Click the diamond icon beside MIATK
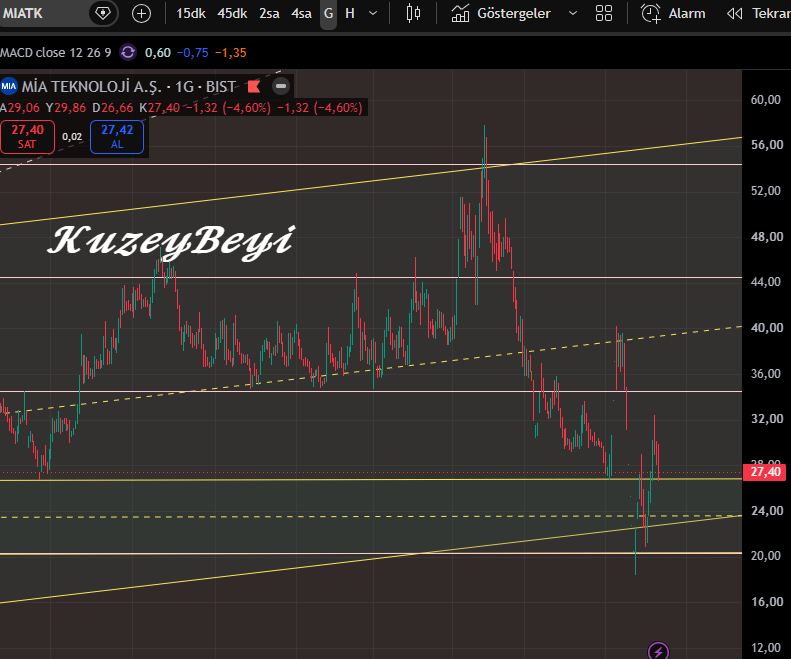The image size is (791, 659). click(103, 13)
